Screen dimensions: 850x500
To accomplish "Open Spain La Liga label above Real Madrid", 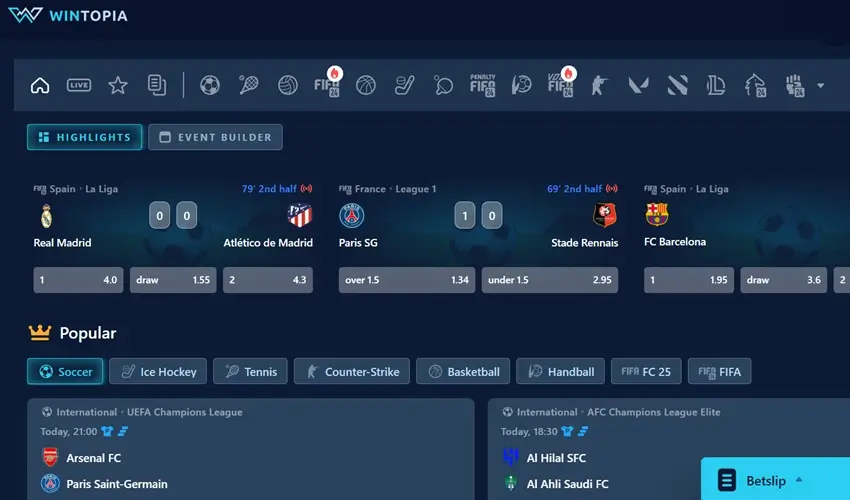I will coord(76,189).
